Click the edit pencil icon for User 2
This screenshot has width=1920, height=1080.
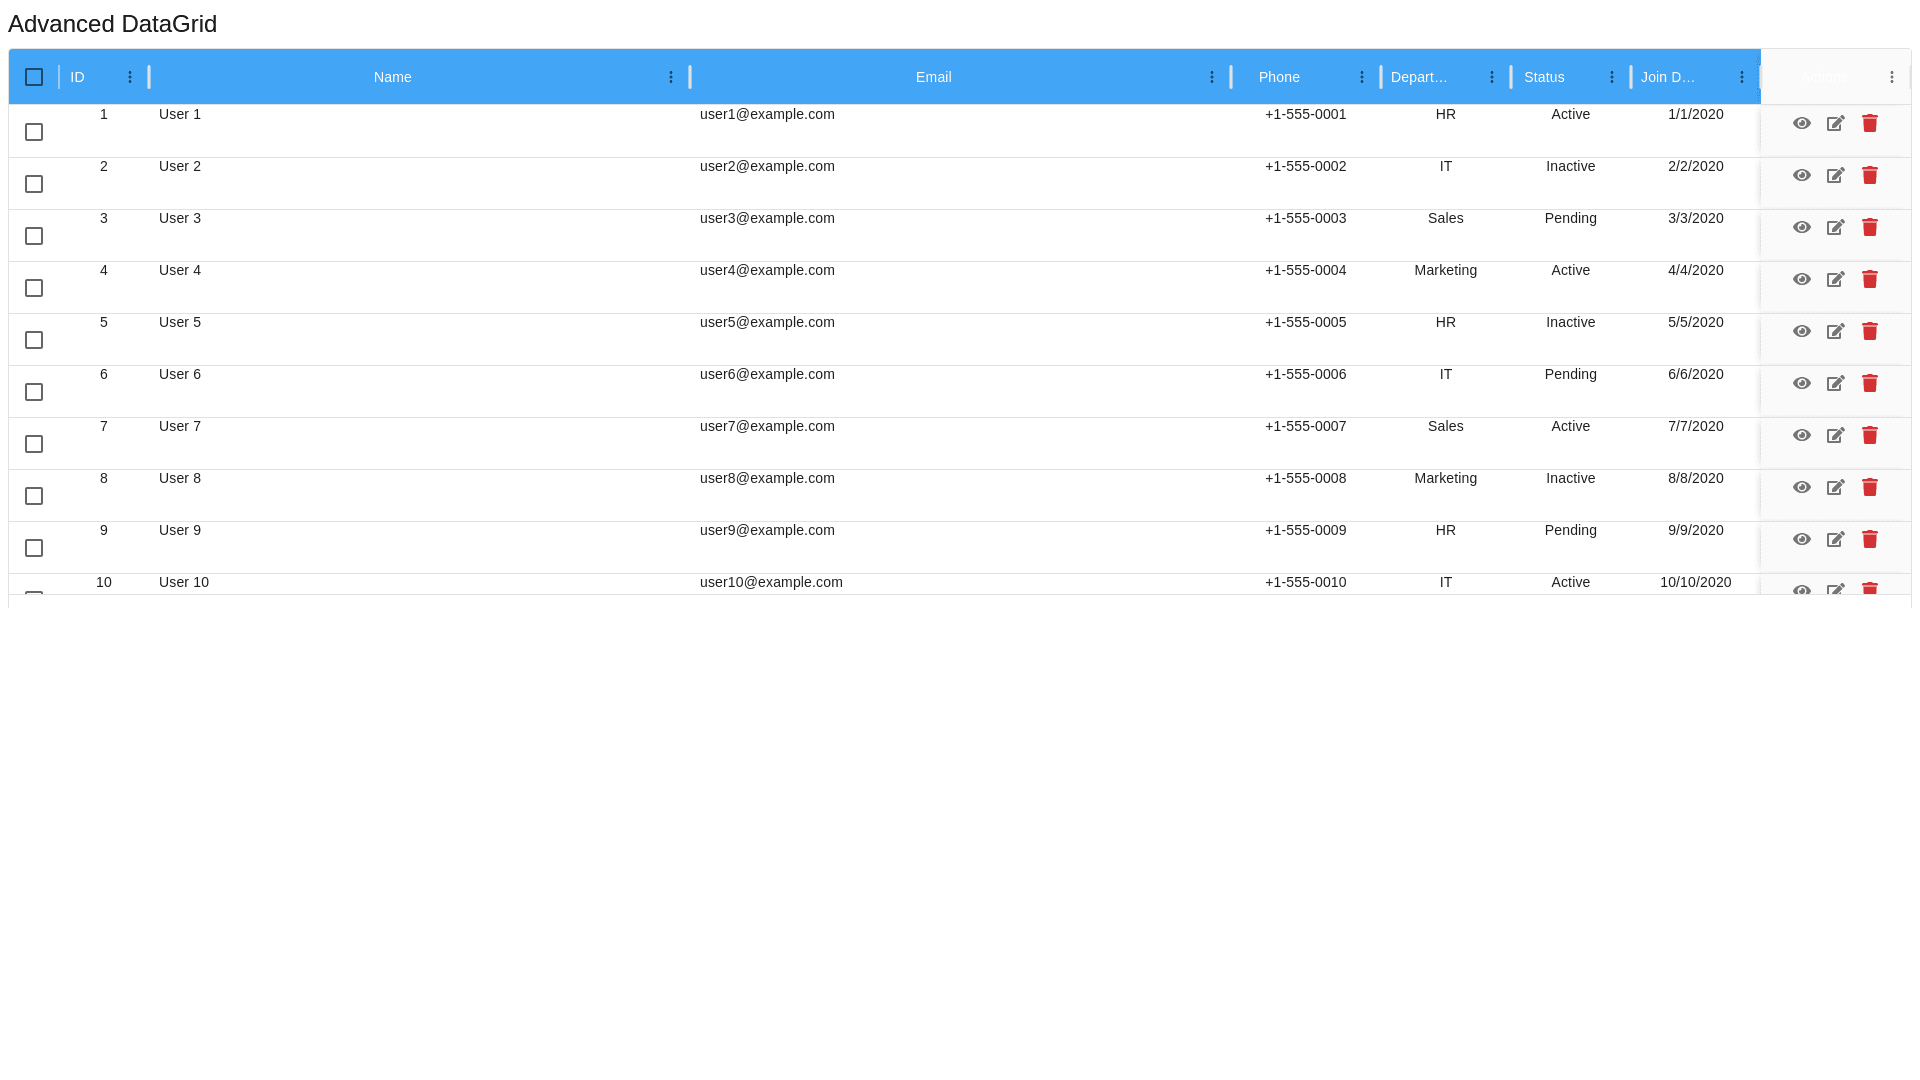pos(1835,176)
